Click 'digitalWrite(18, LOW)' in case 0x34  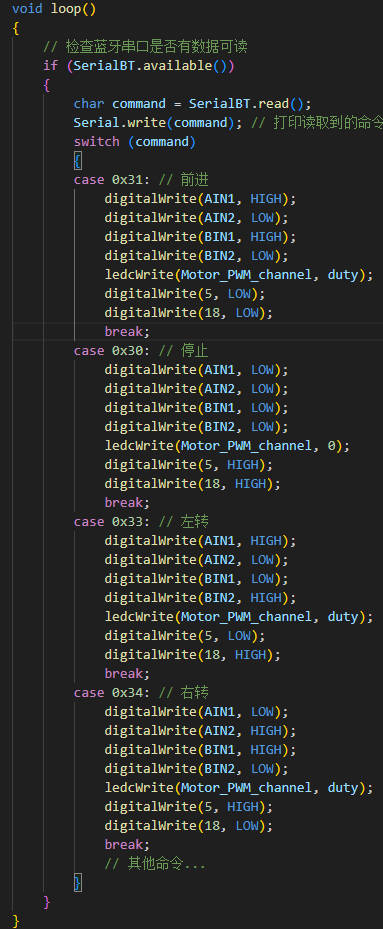(x=189, y=825)
